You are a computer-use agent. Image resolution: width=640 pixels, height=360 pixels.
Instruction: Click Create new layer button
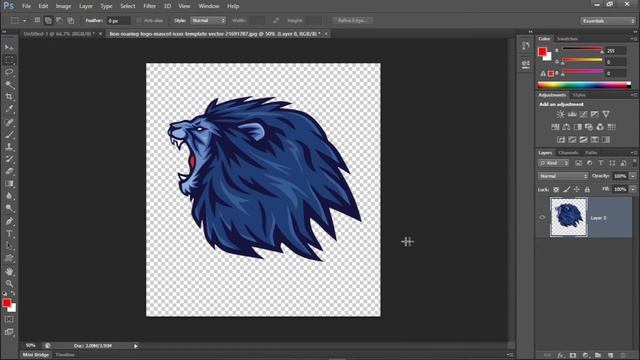click(x=611, y=356)
